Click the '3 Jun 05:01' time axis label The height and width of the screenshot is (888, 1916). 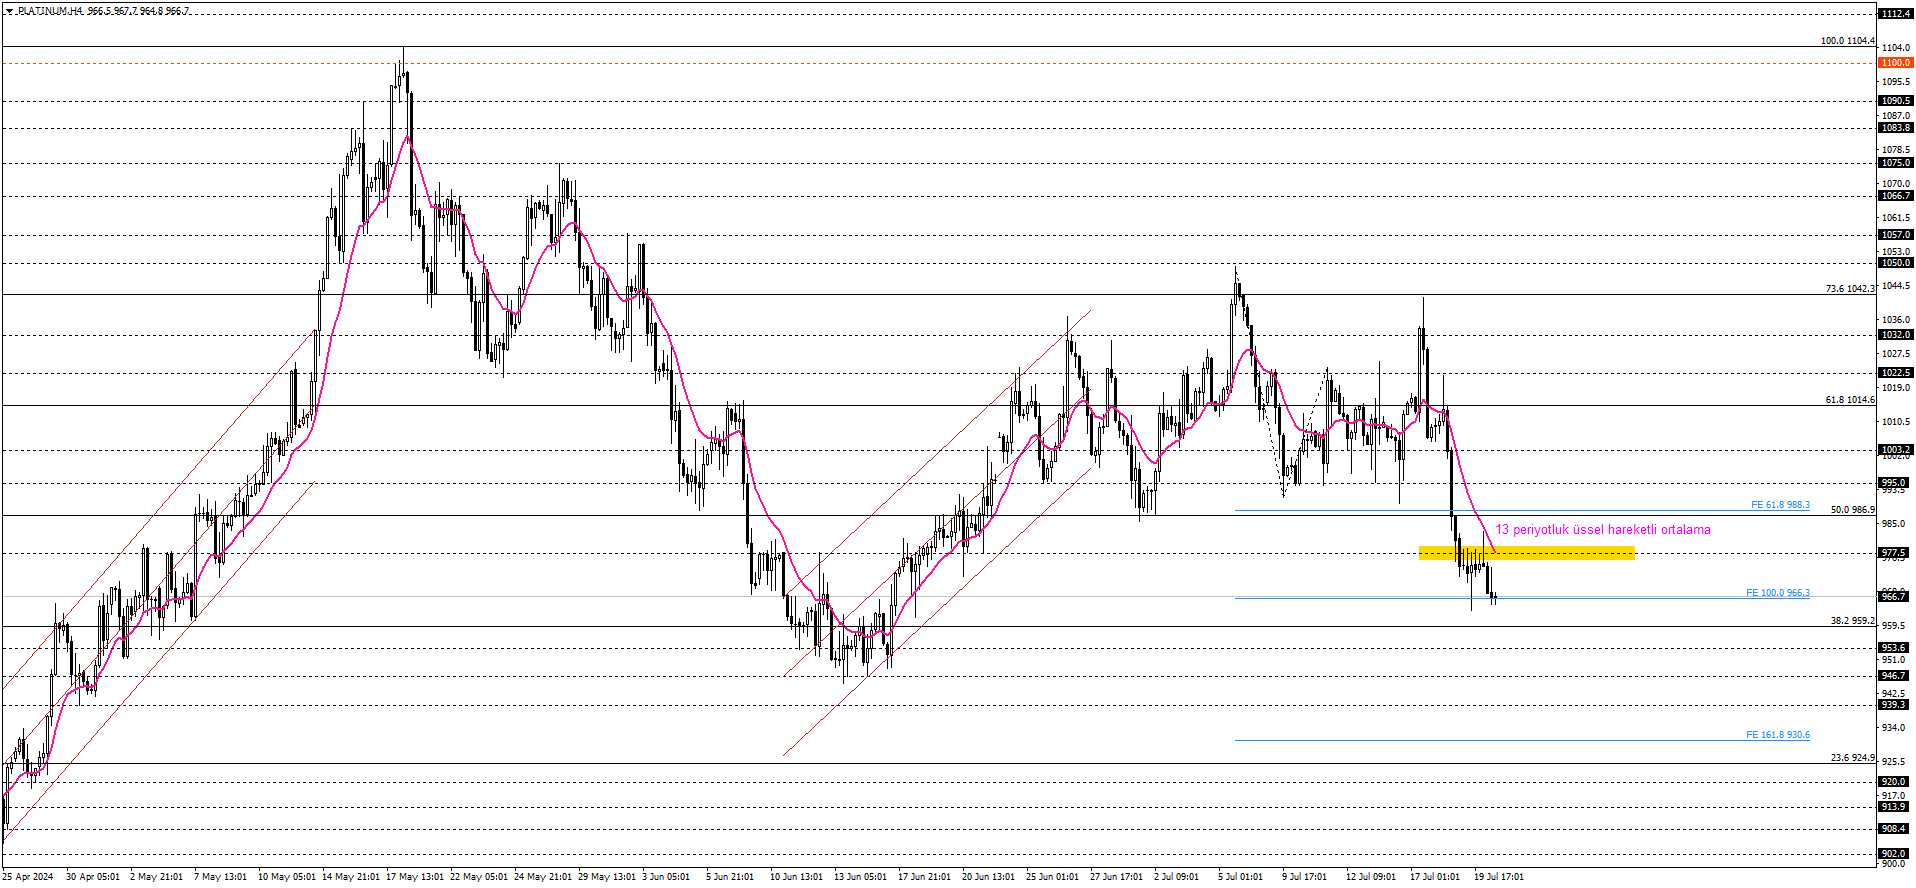[666, 877]
